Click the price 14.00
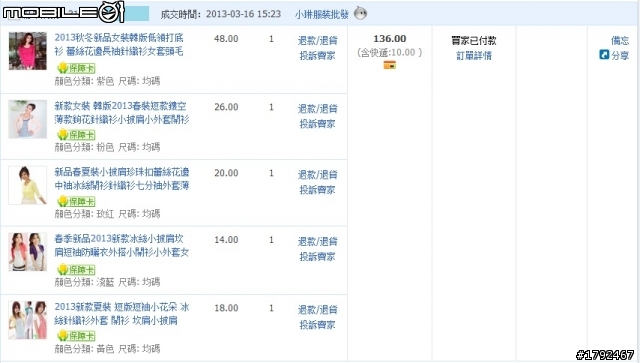Image resolution: width=640 pixels, height=363 pixels. coord(226,240)
